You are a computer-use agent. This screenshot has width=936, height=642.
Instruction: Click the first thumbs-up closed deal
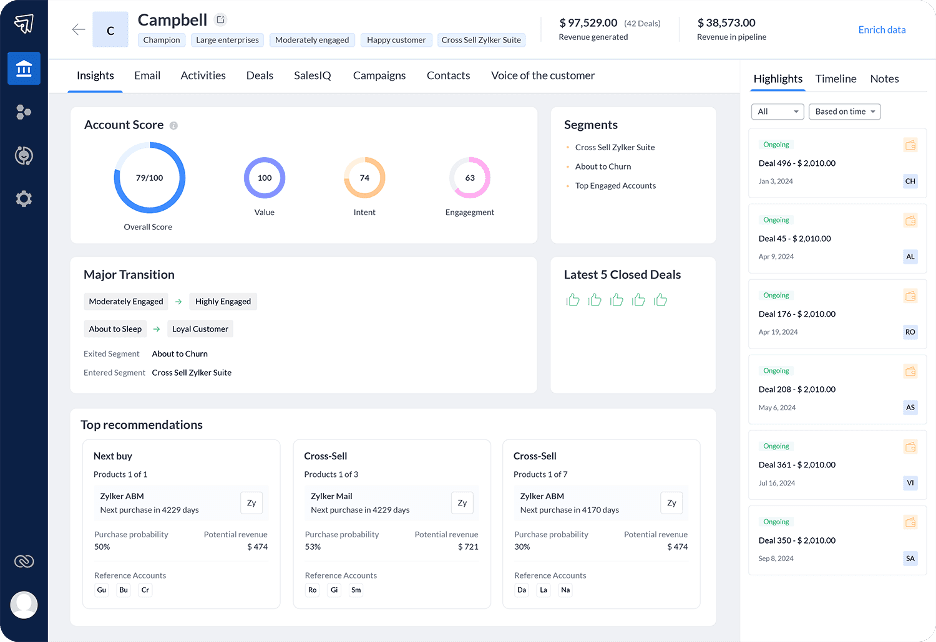pyautogui.click(x=573, y=300)
